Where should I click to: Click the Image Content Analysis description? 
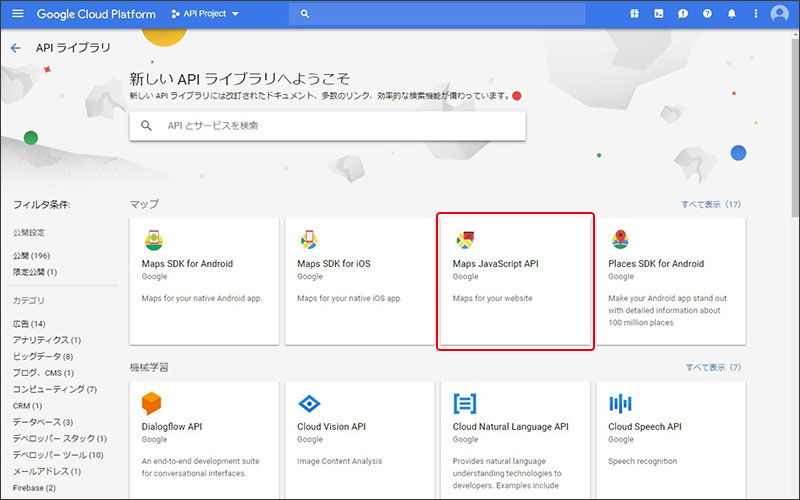click(x=339, y=461)
